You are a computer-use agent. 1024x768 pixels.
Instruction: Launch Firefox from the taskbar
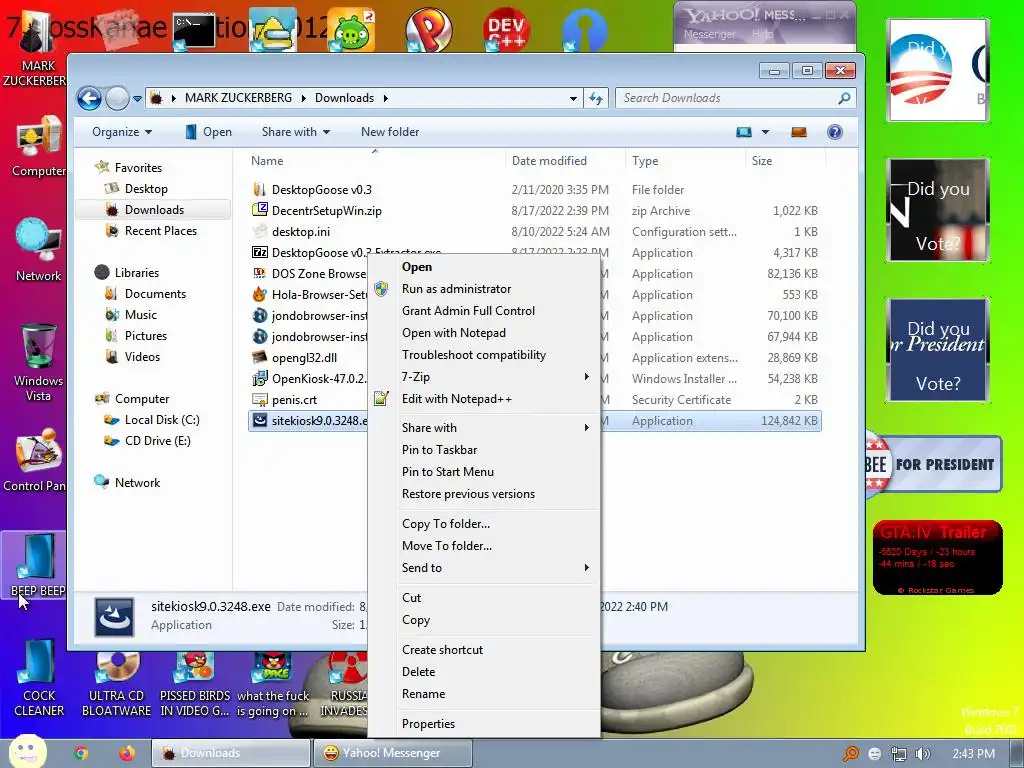(x=127, y=753)
